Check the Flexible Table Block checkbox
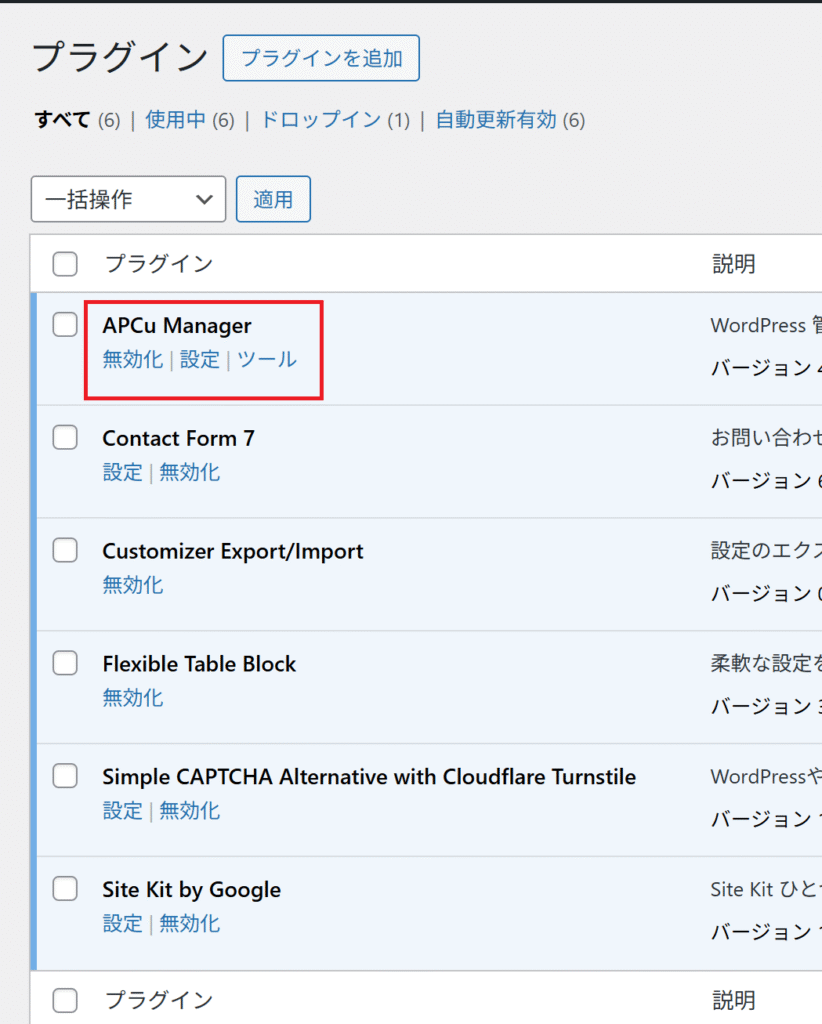822x1024 pixels. pos(65,663)
